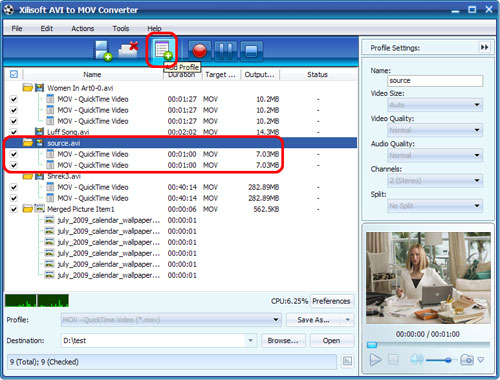Open the Audio Quality dropdown
Screen dimensions: 500x380
point(435,155)
